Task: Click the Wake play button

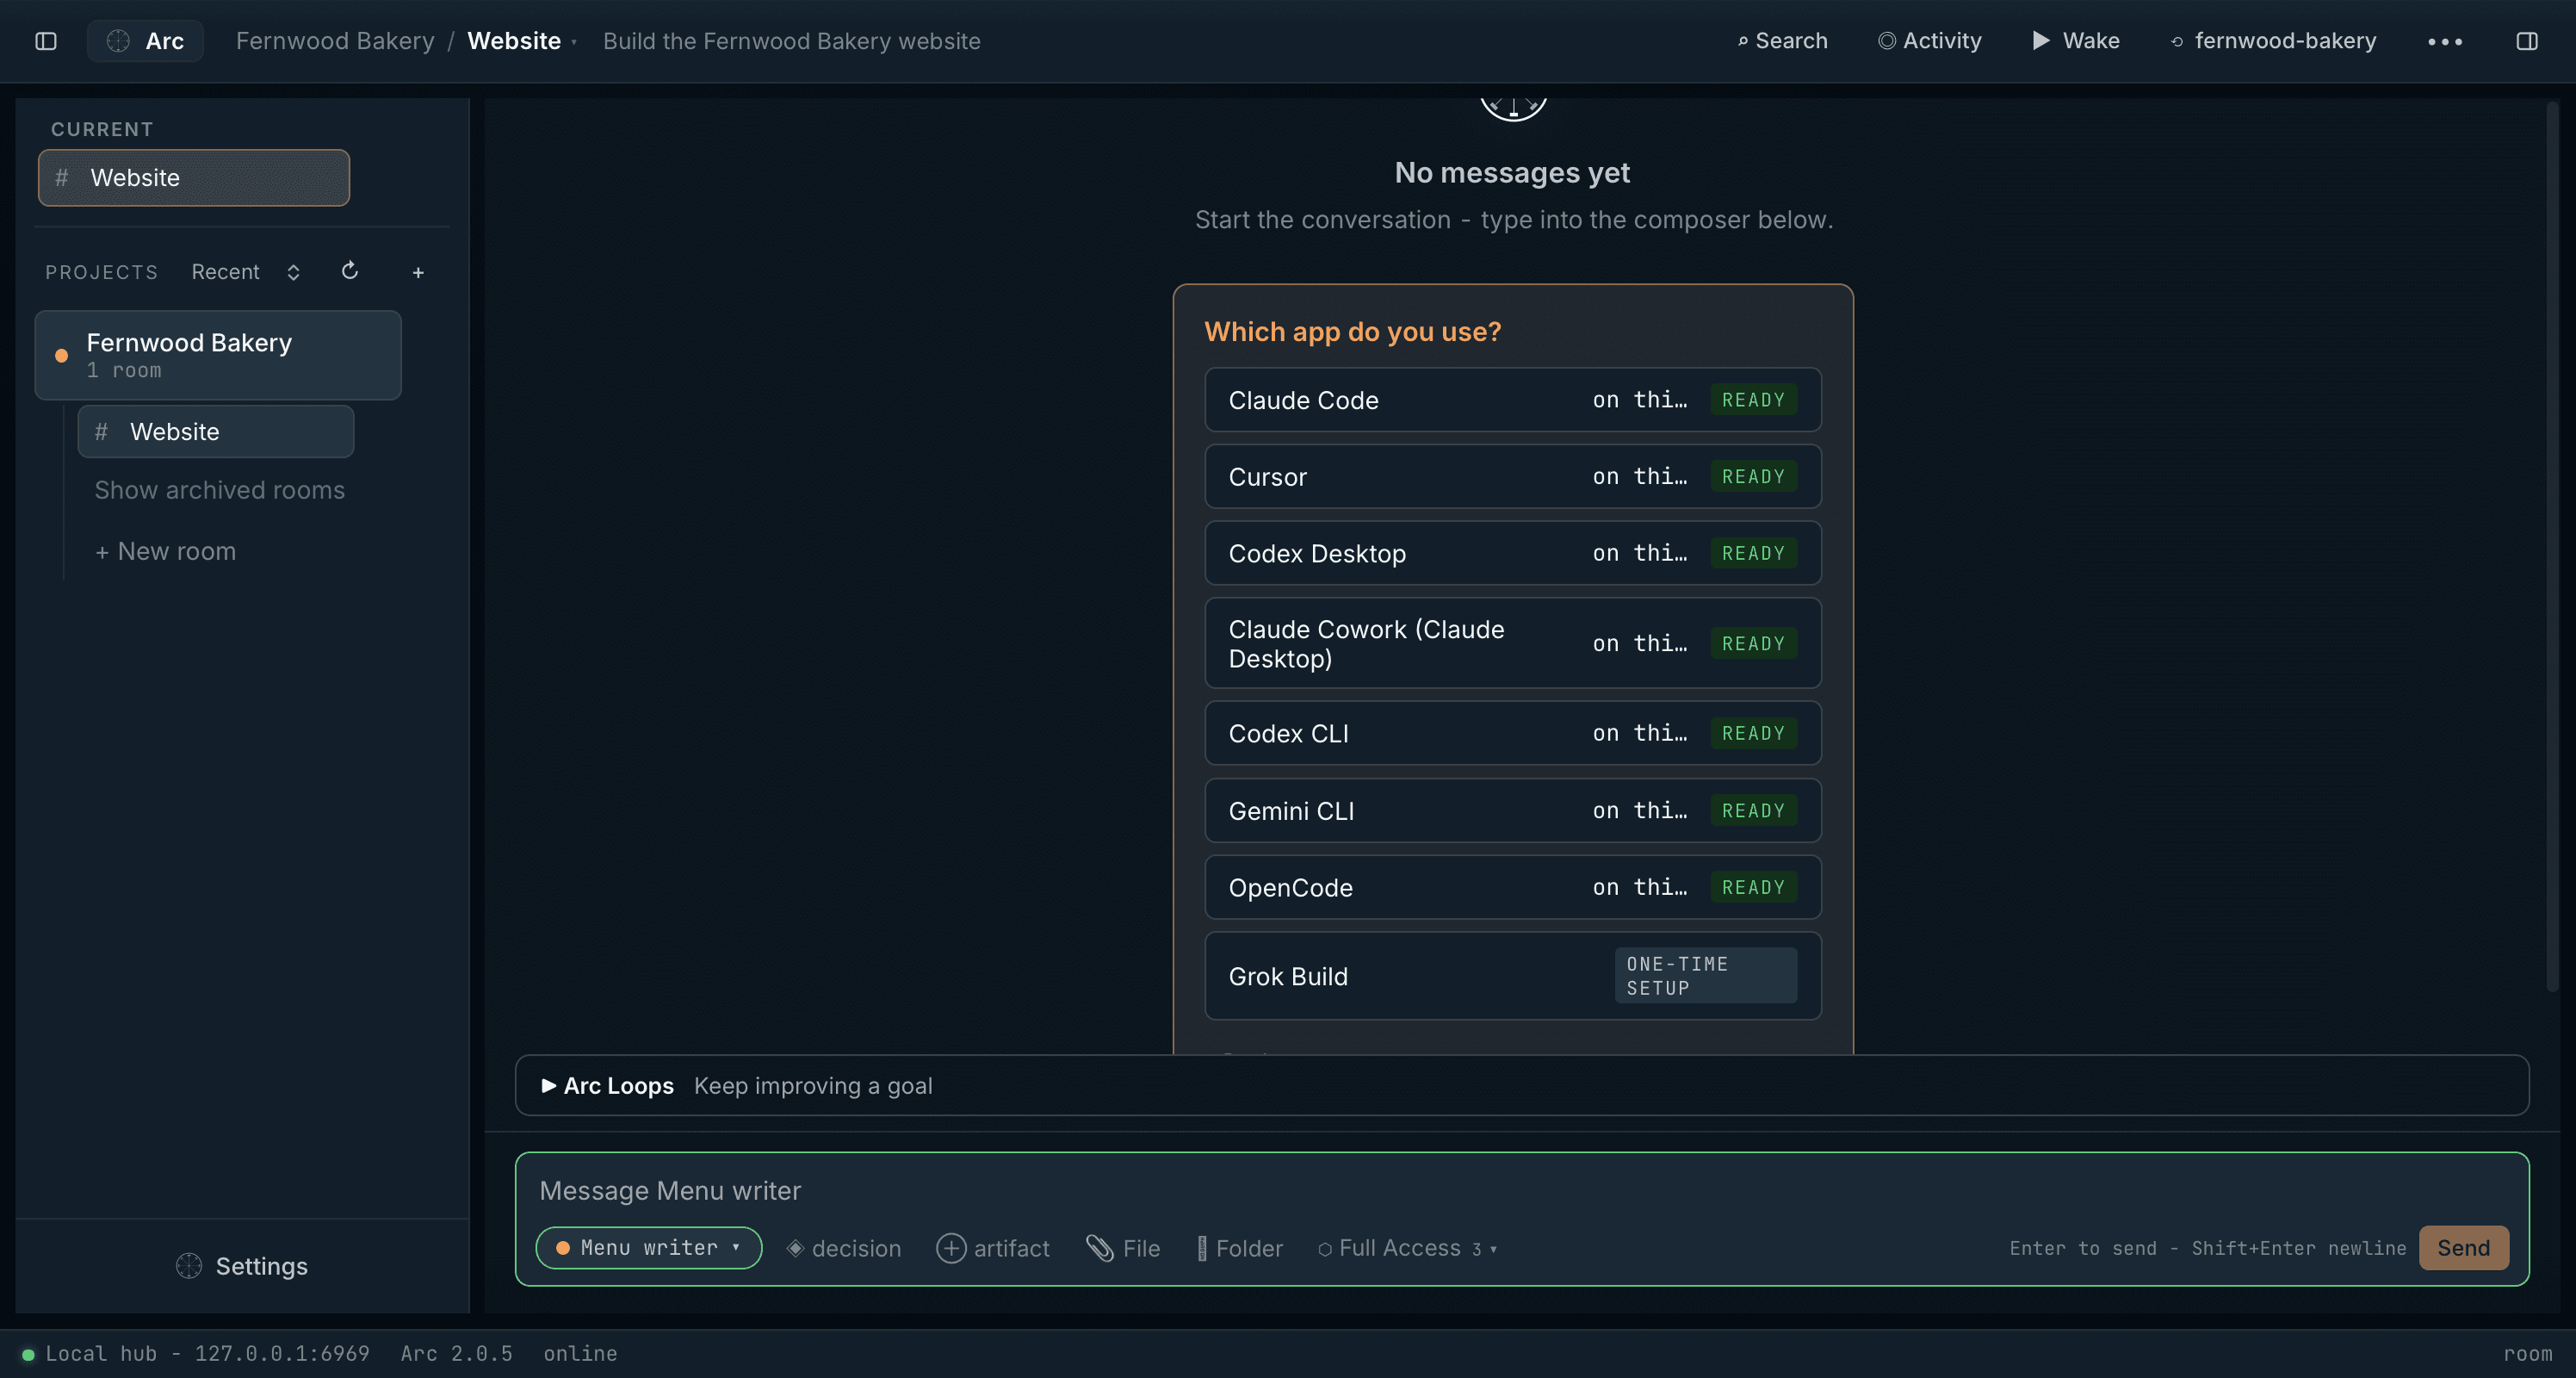Action: coord(2076,41)
